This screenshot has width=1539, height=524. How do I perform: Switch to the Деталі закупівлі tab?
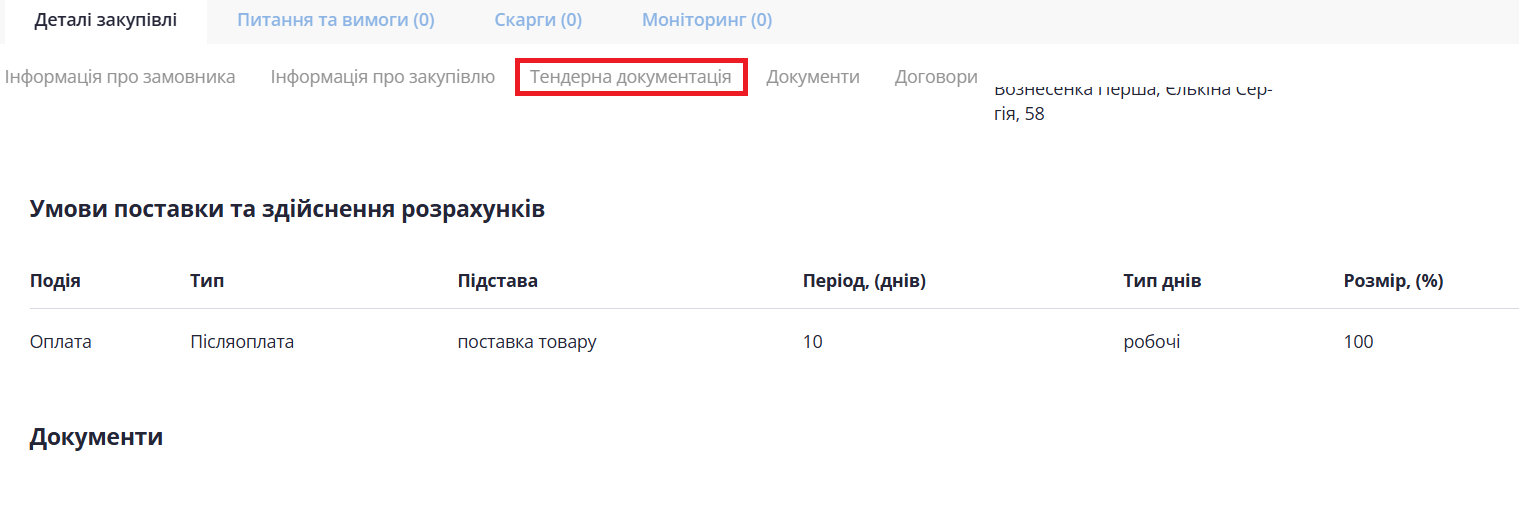pos(105,20)
